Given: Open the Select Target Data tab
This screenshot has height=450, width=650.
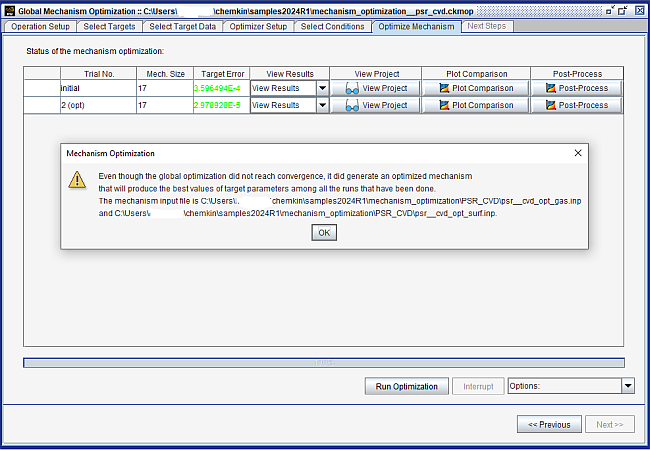Looking at the screenshot, I should coord(182,27).
